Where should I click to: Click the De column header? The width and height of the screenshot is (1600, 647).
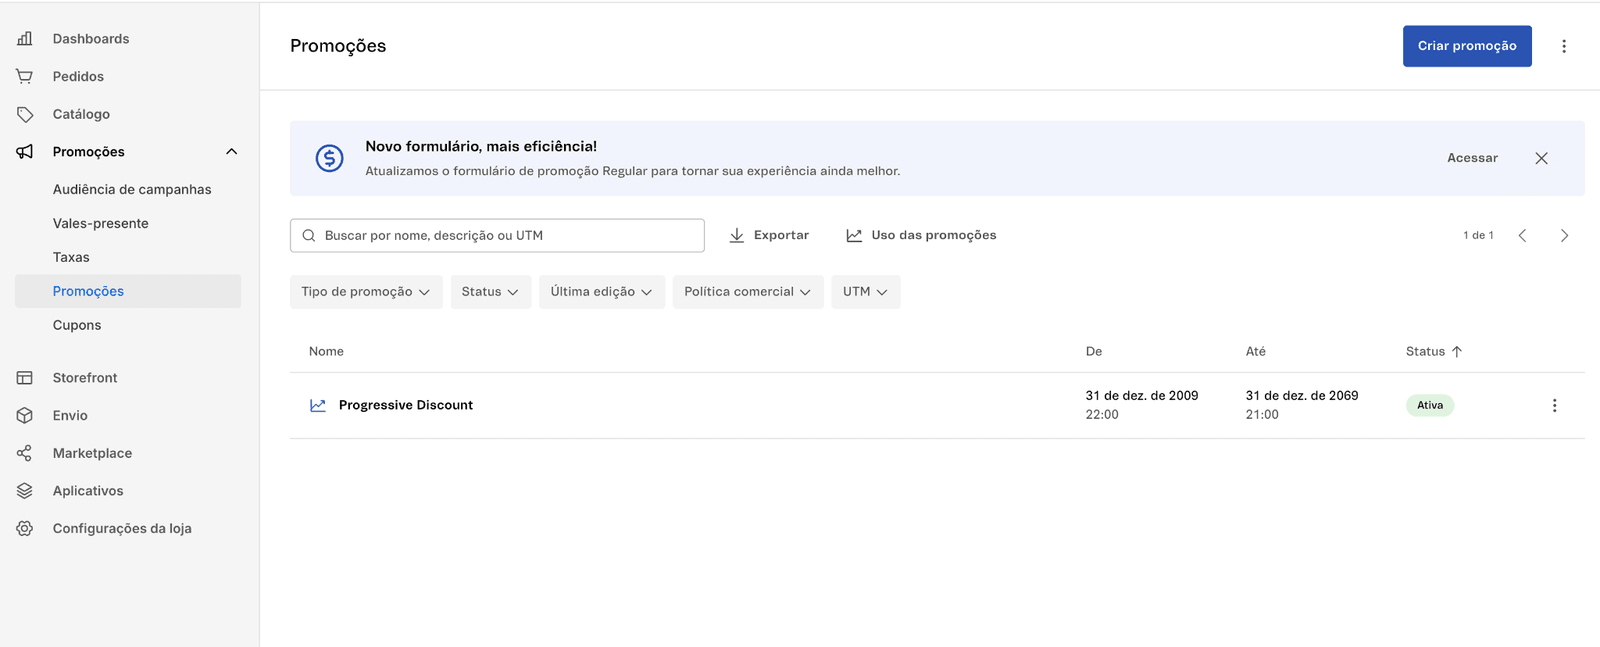(x=1094, y=351)
